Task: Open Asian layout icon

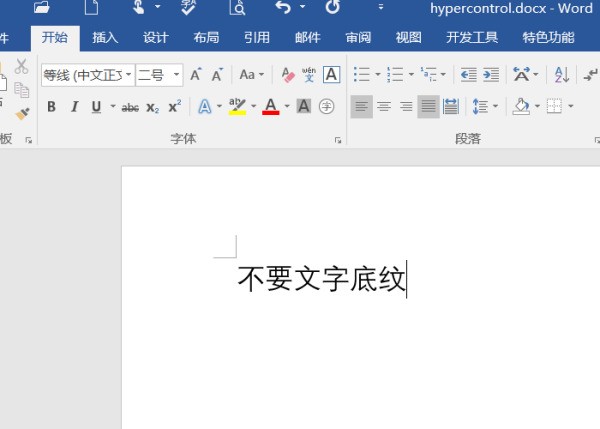Action: pos(522,75)
